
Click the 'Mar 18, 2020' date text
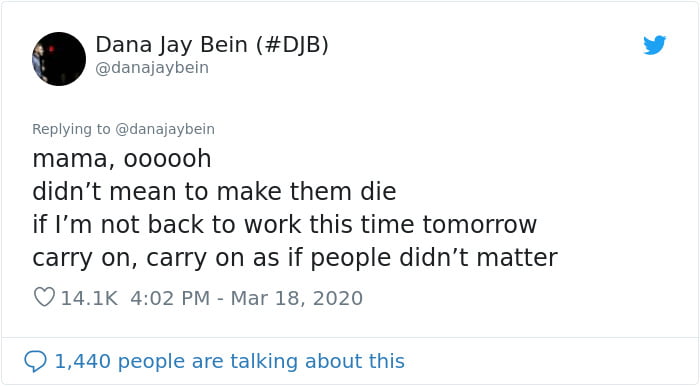(296, 298)
